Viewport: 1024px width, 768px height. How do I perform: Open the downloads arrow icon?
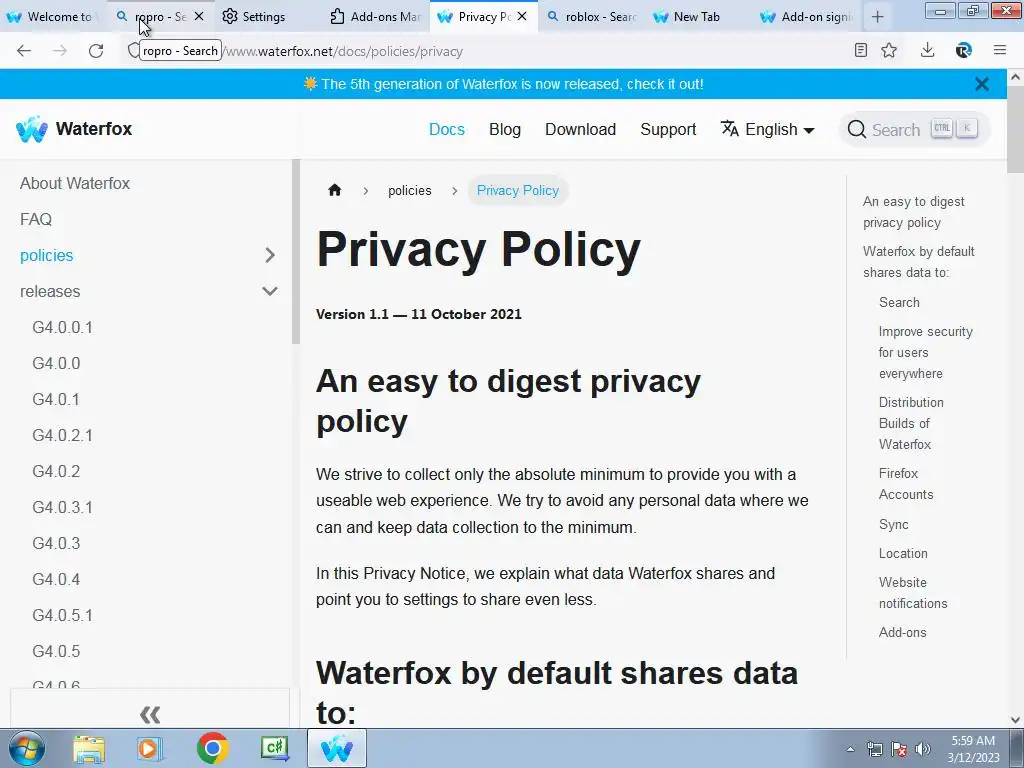pos(927,50)
